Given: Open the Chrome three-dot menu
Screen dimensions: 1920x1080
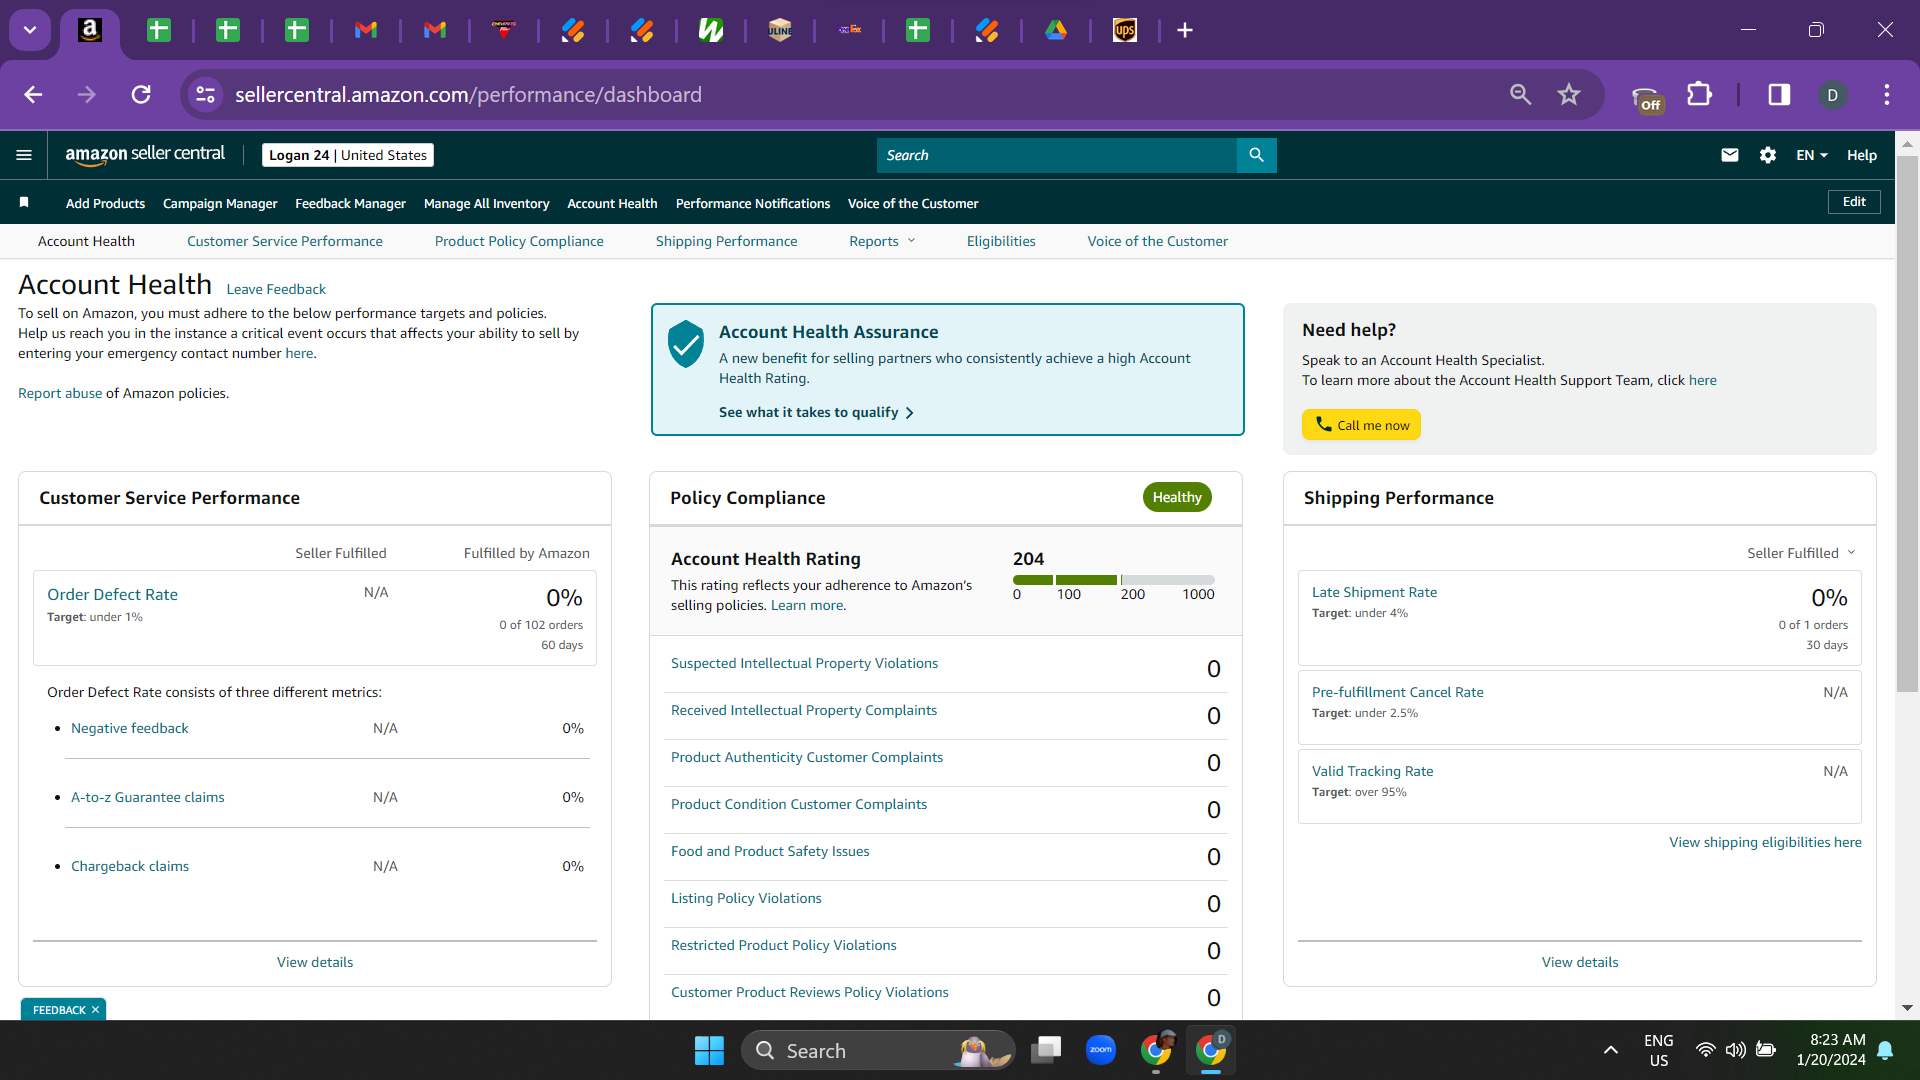Looking at the screenshot, I should (x=1886, y=94).
